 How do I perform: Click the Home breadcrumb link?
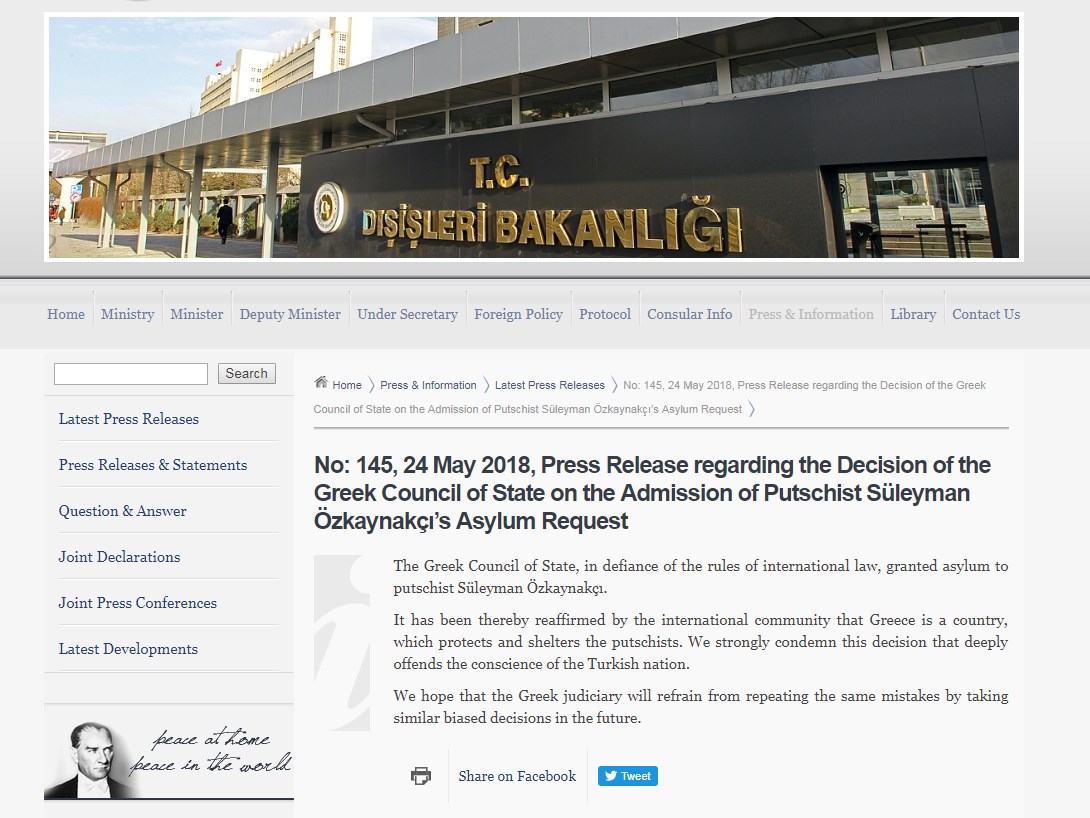point(347,385)
